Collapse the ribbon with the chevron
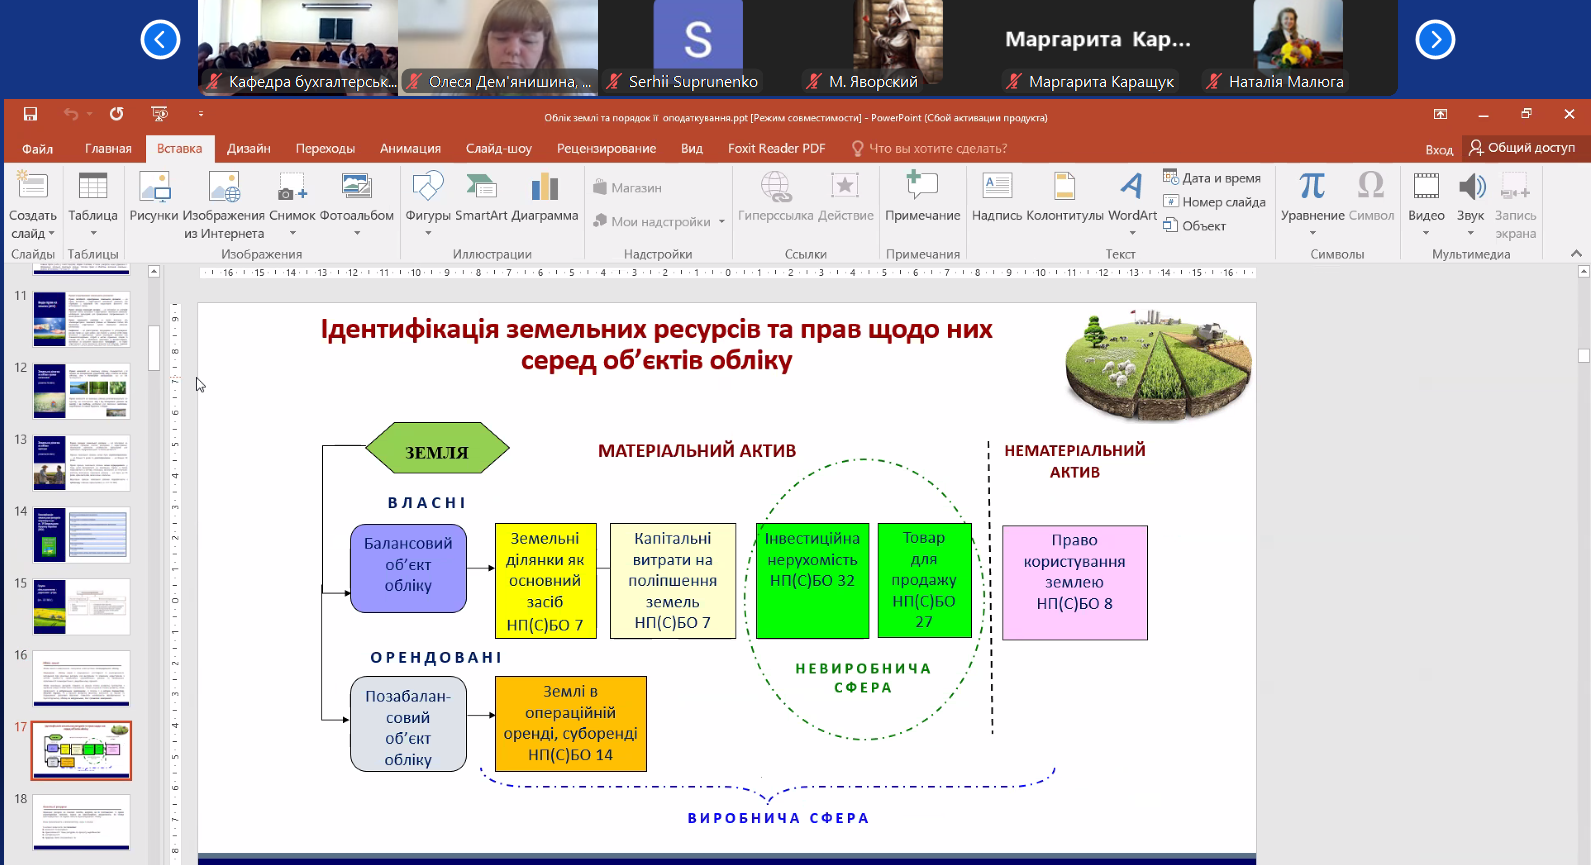This screenshot has height=865, width=1591. tap(1576, 254)
